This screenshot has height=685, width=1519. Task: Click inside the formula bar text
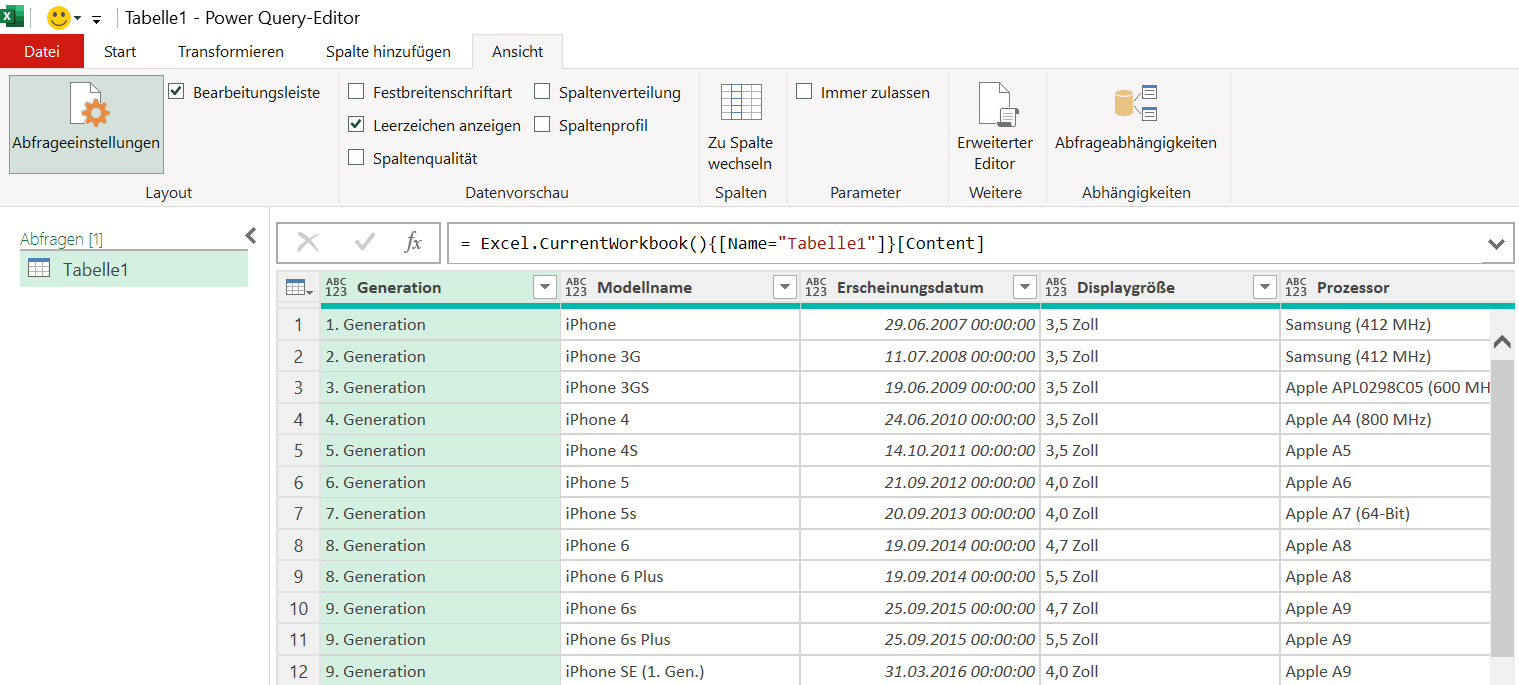pos(722,244)
